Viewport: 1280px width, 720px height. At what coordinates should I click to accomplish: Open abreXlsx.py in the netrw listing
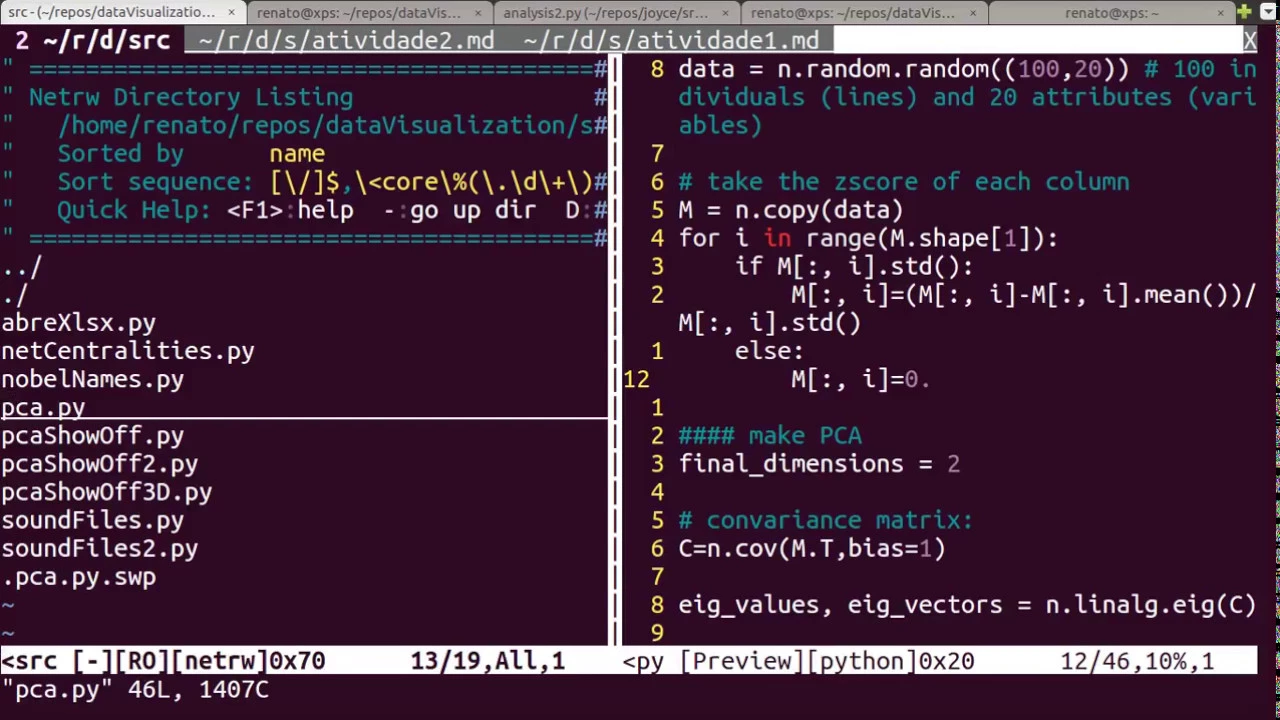coord(78,323)
